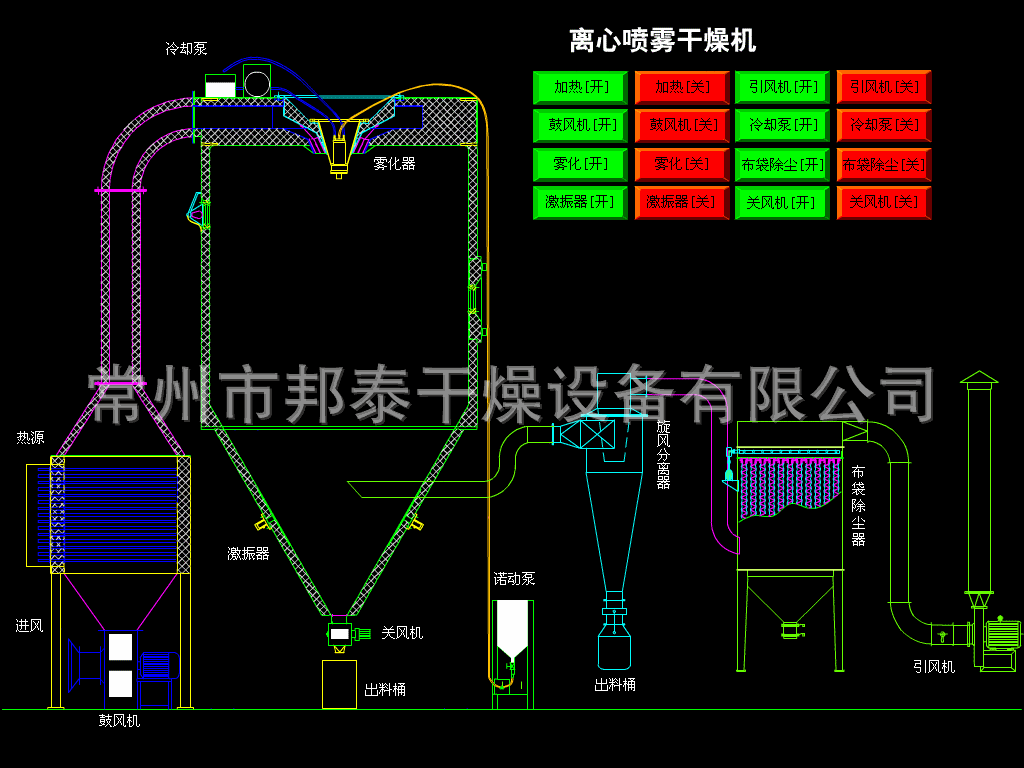Click the 离心喷雾干燥机 title text
The width and height of the screenshot is (1024, 768).
click(x=661, y=40)
